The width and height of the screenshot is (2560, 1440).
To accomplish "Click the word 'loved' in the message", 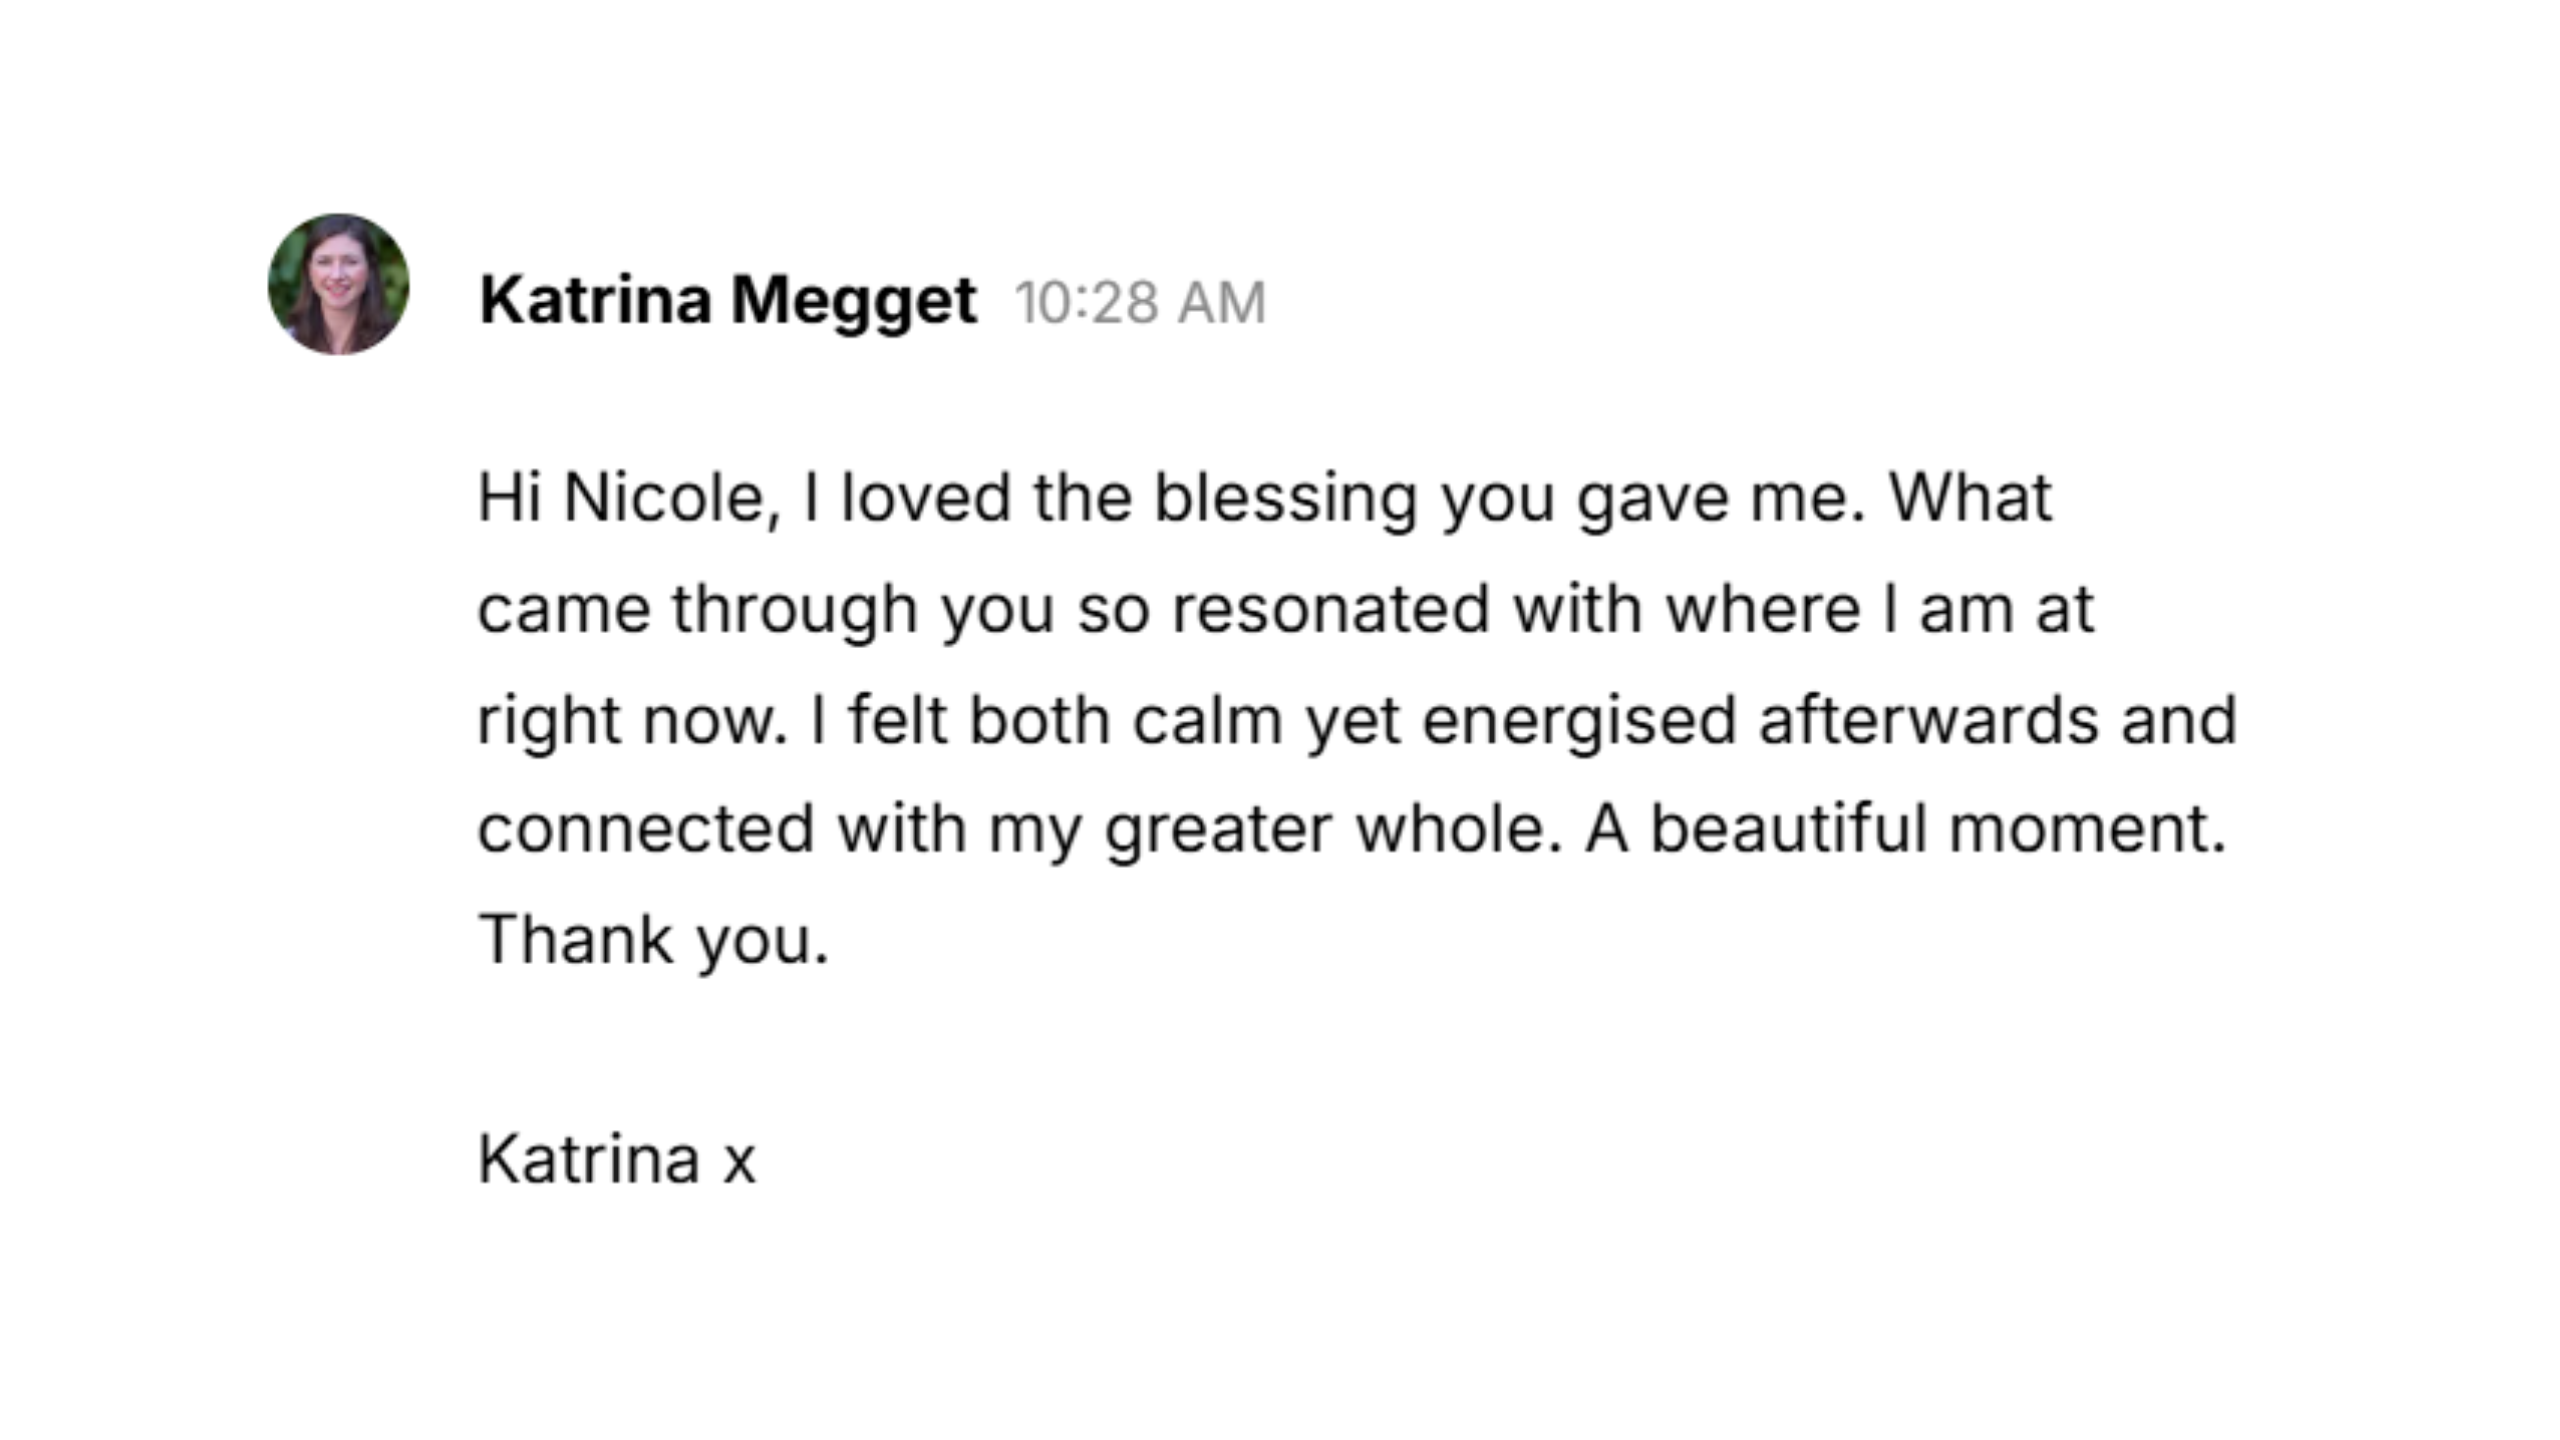I will click(925, 498).
